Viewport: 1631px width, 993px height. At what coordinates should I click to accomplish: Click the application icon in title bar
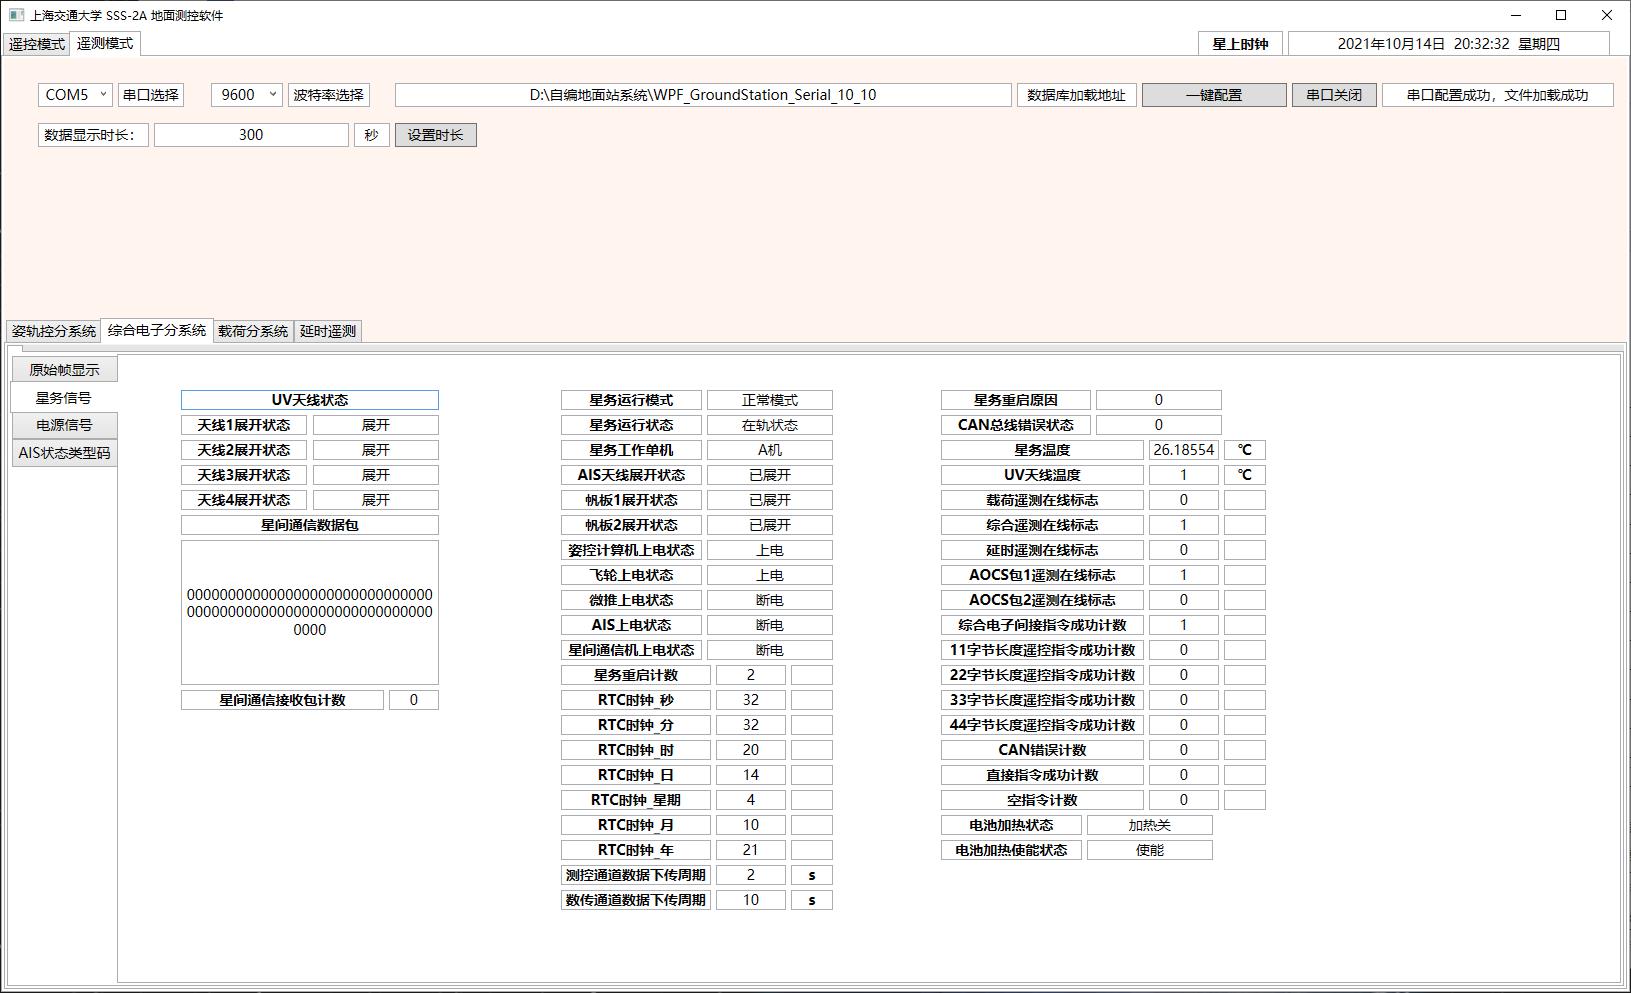[16, 15]
